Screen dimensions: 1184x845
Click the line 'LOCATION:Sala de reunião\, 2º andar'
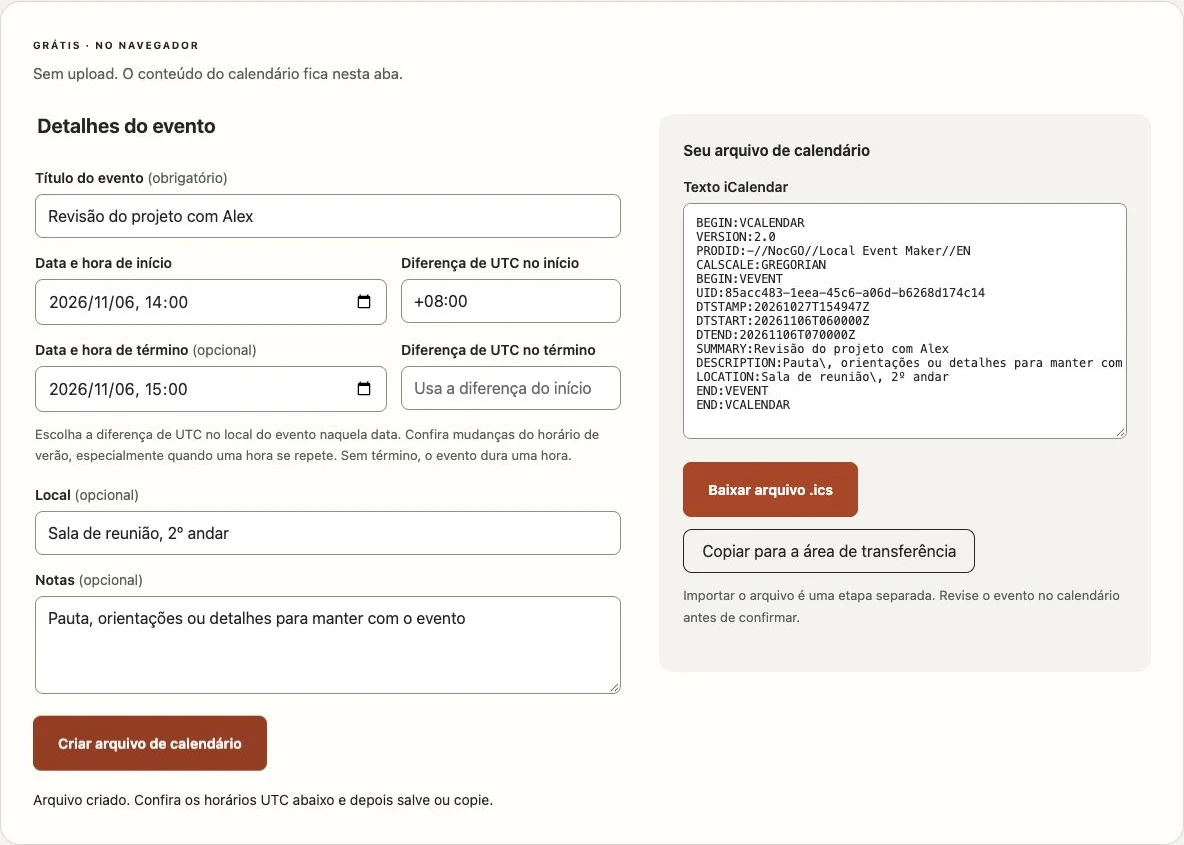pyautogui.click(x=822, y=377)
